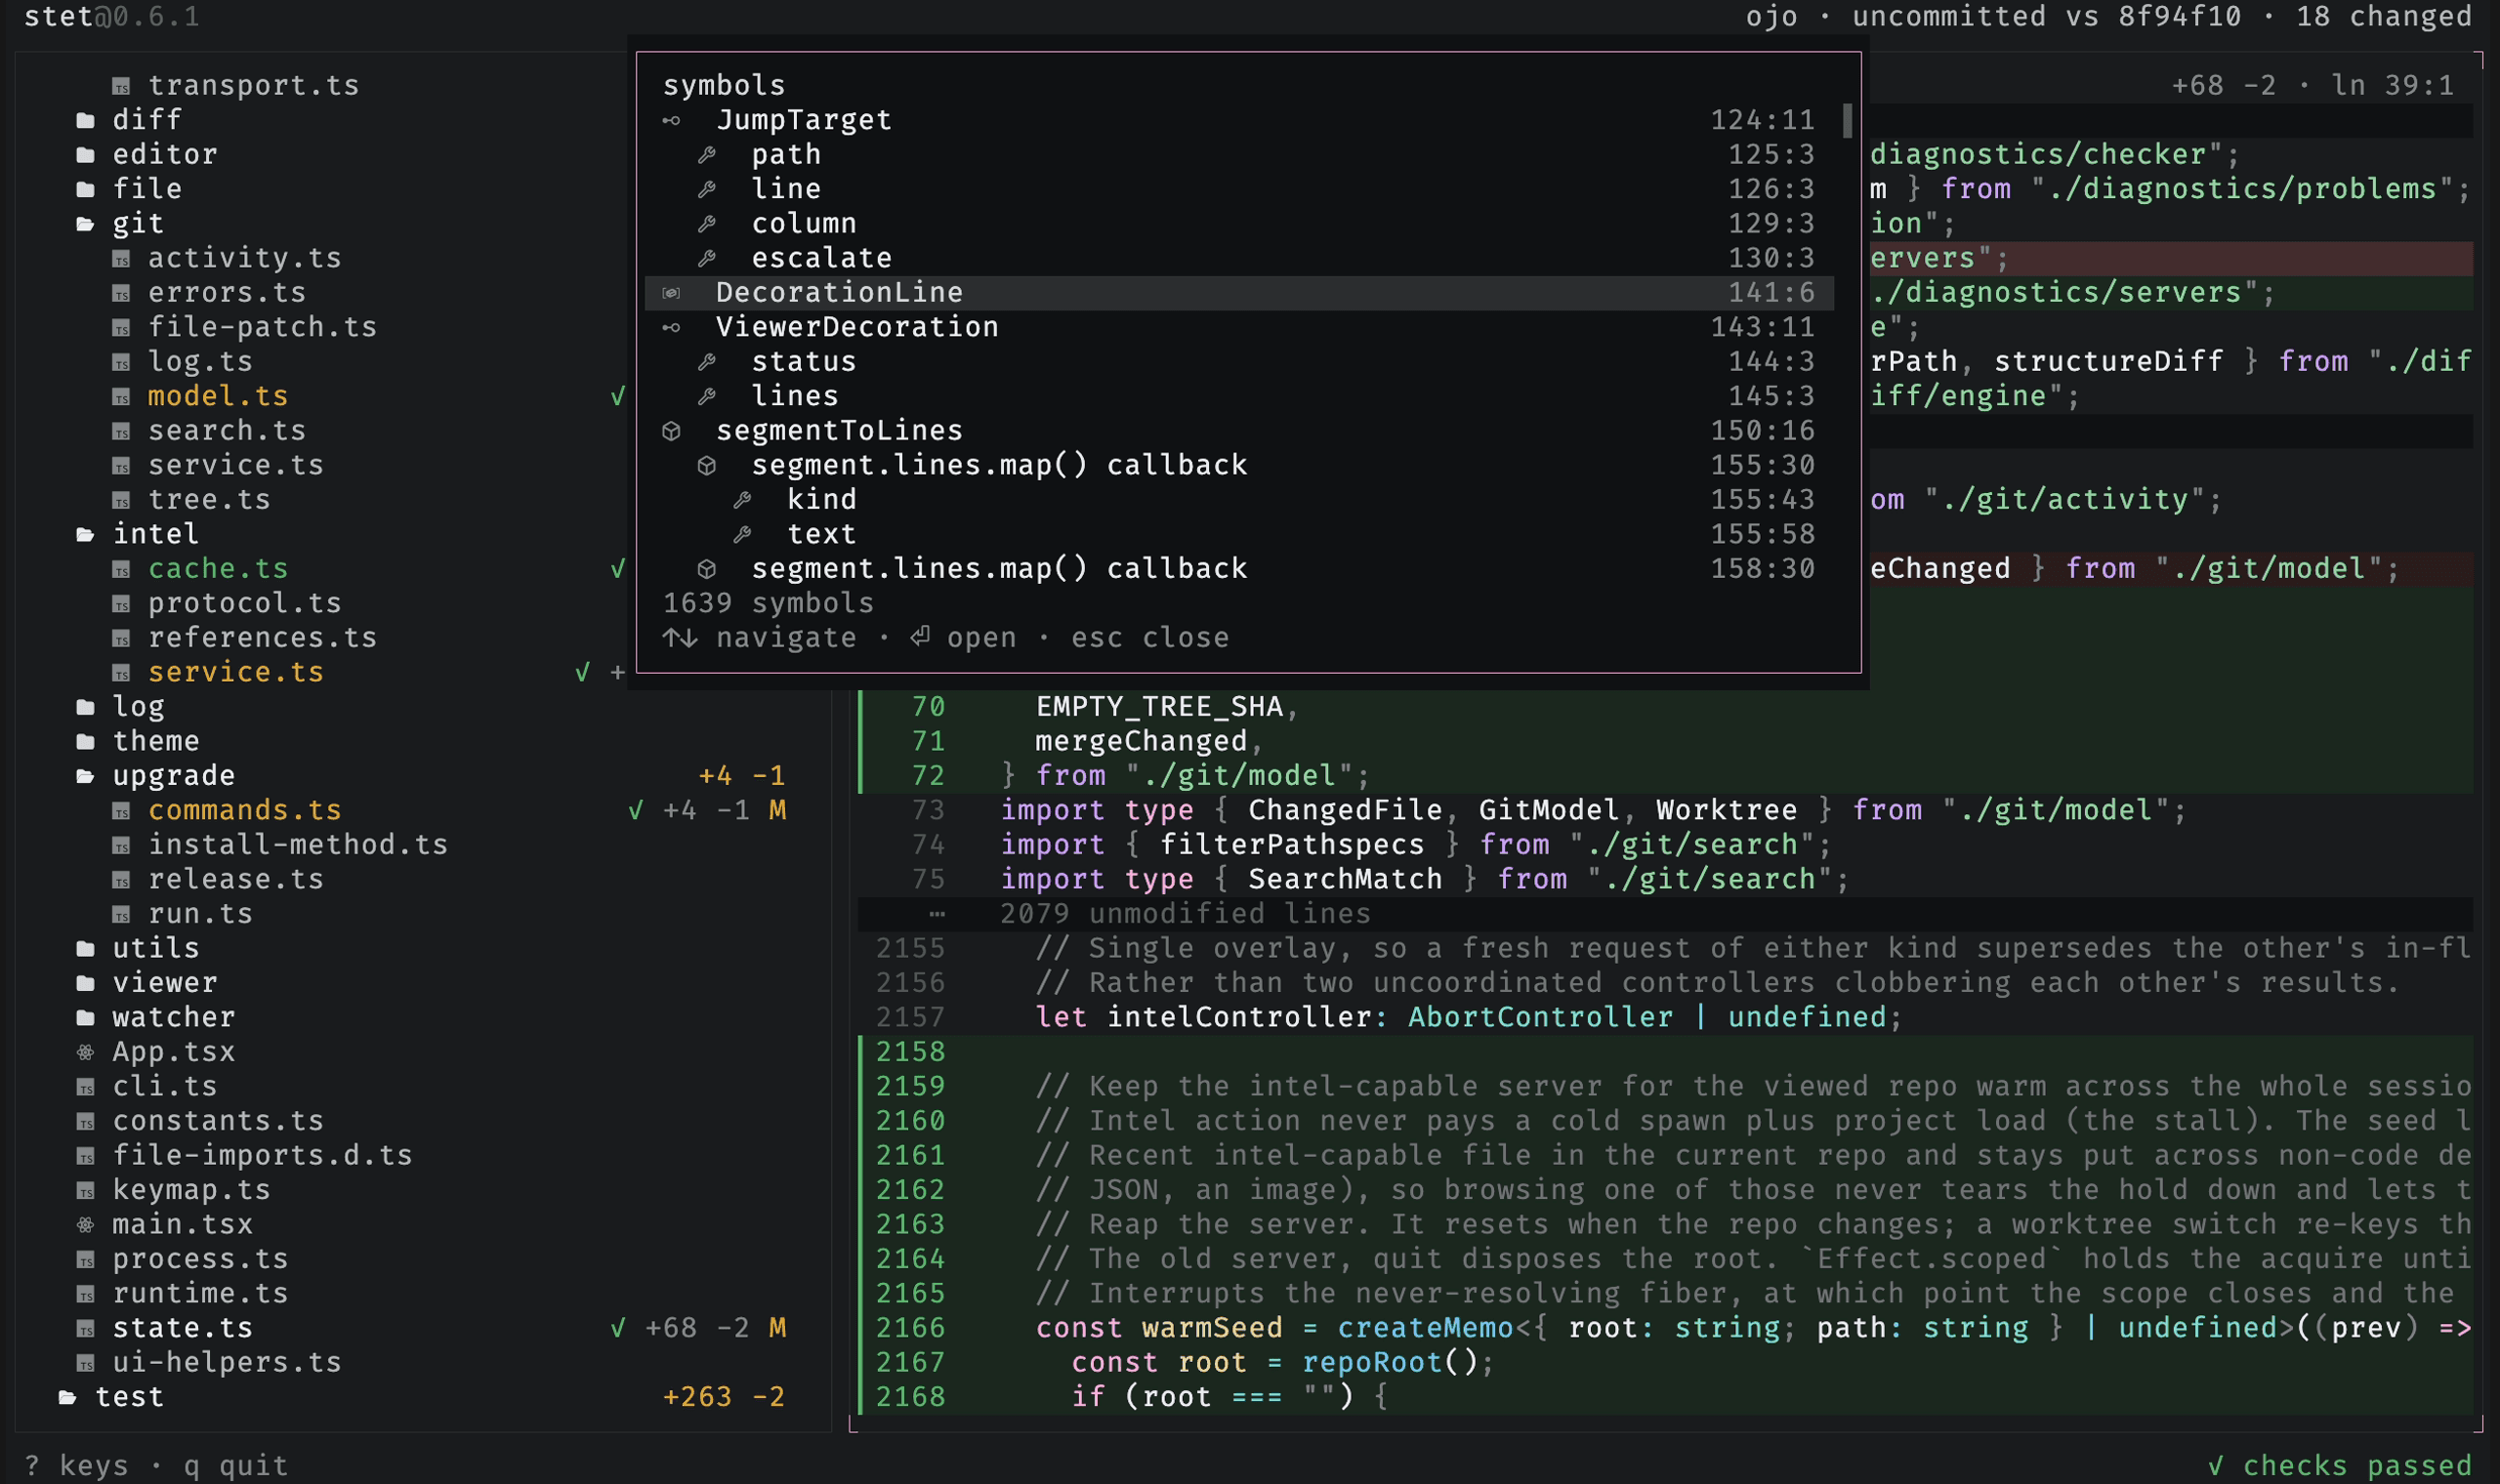Click the 'esc close' hint

tap(1150, 638)
